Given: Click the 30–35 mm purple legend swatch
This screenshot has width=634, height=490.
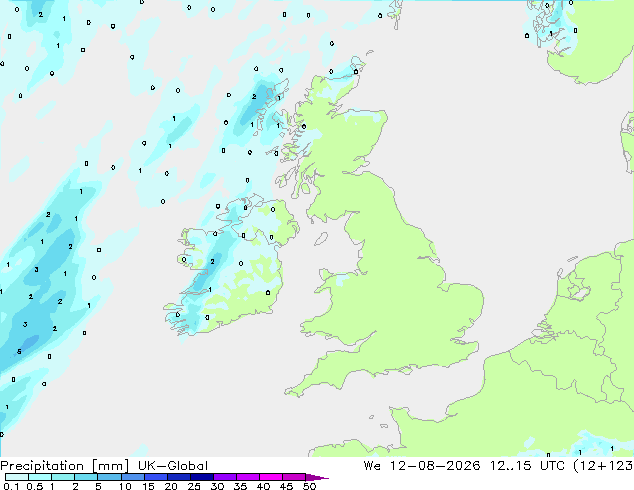Looking at the screenshot, I should [224, 477].
